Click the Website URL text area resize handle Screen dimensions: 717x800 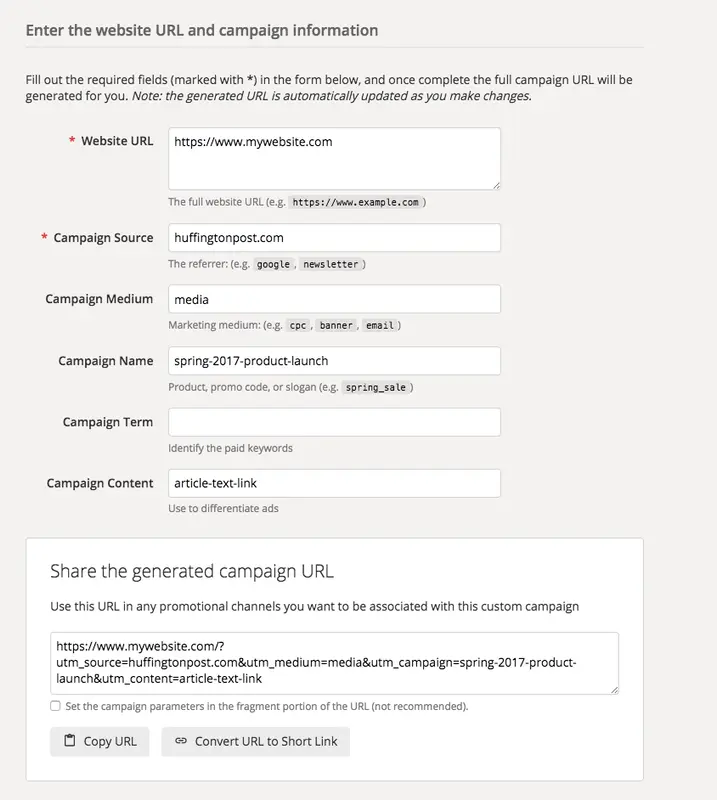[496, 185]
